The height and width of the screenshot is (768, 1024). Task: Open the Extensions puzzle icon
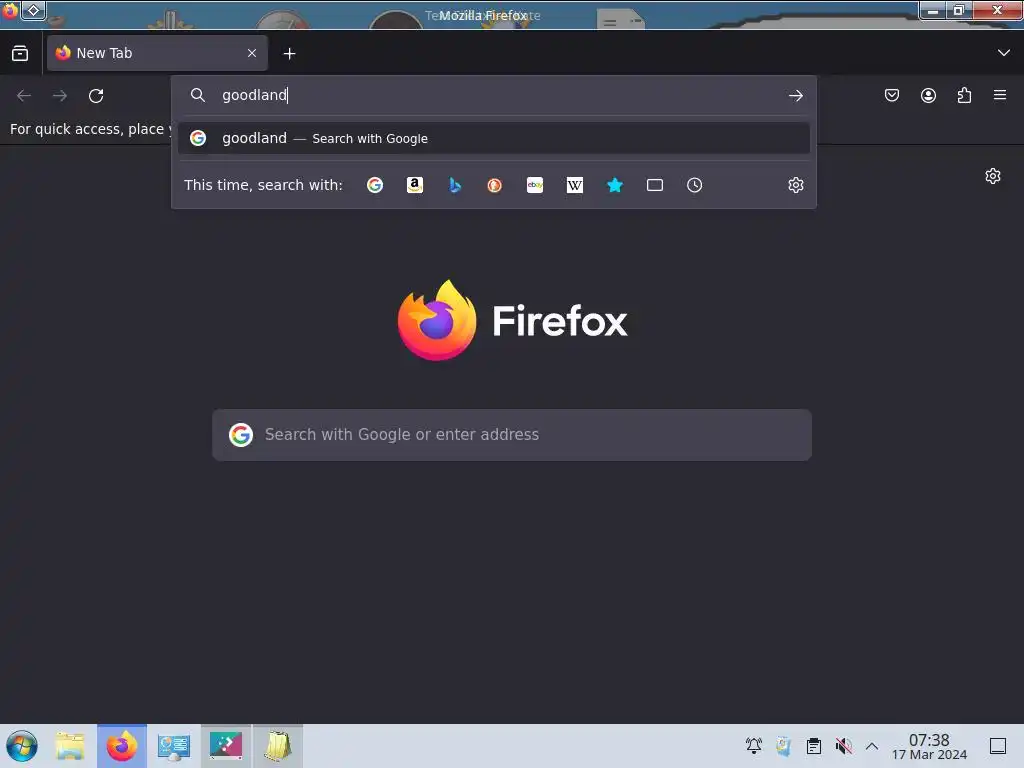pyautogui.click(x=964, y=96)
